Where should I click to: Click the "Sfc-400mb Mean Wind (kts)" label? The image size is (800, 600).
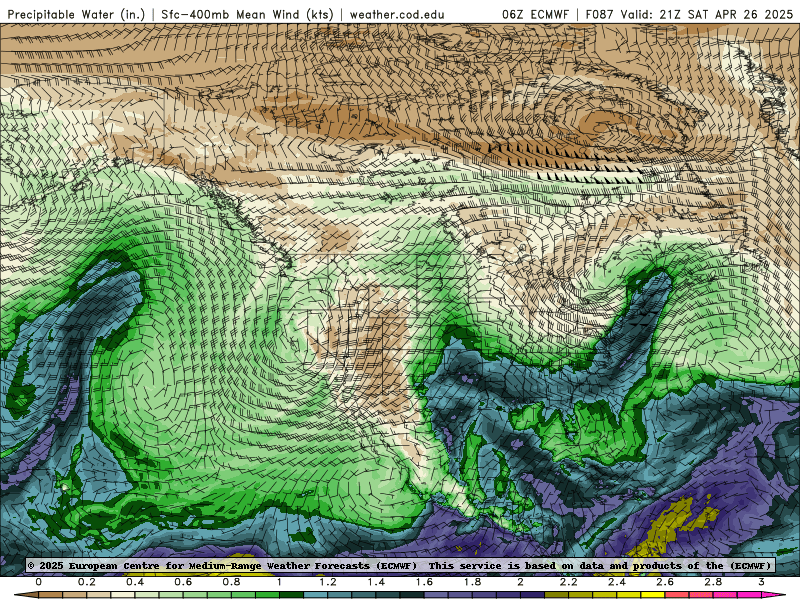pyautogui.click(x=247, y=14)
